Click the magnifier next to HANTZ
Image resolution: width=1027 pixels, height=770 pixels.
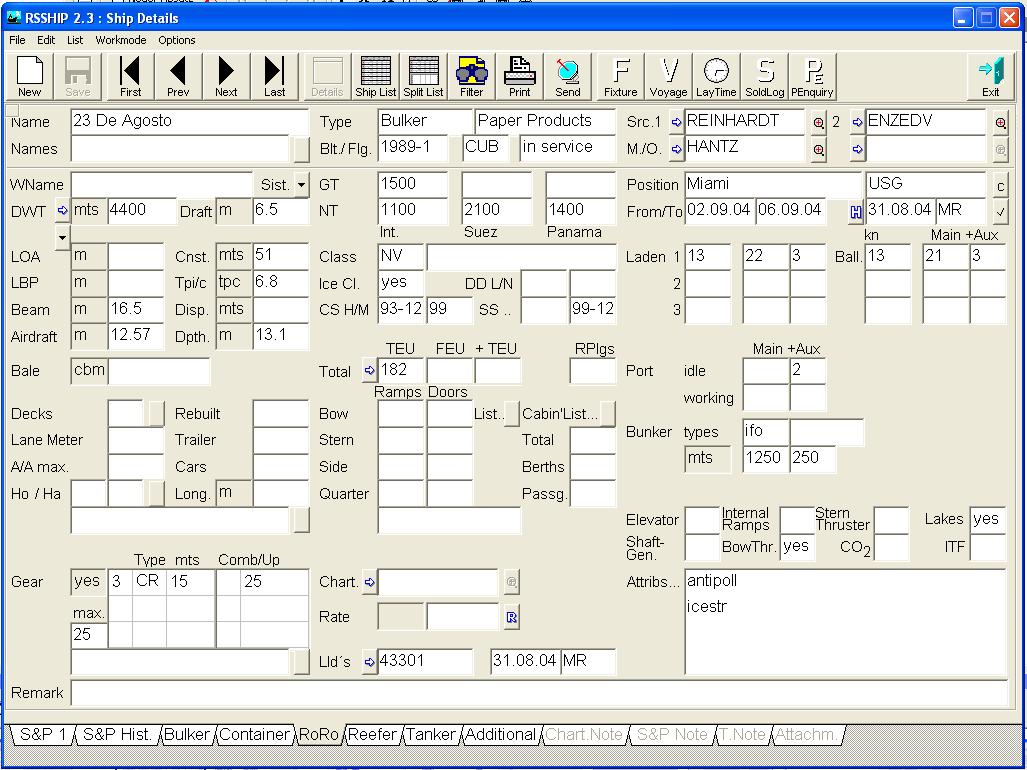[x=819, y=150]
